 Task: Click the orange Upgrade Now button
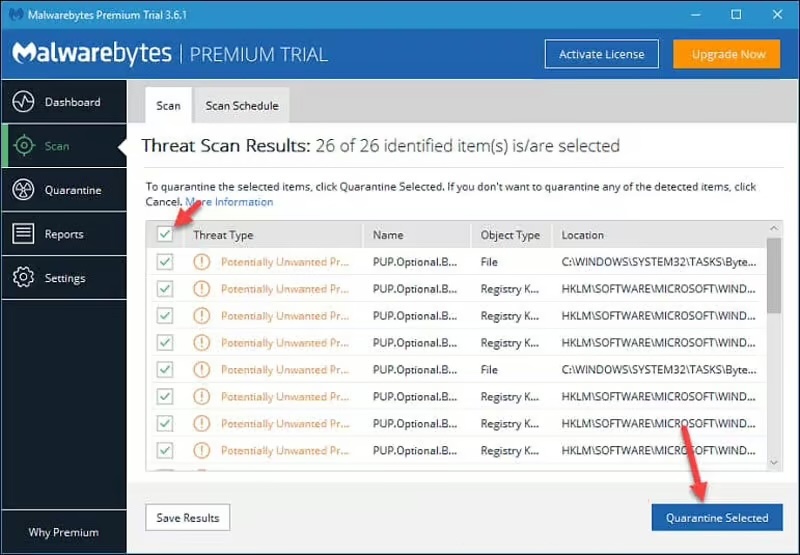tap(727, 54)
